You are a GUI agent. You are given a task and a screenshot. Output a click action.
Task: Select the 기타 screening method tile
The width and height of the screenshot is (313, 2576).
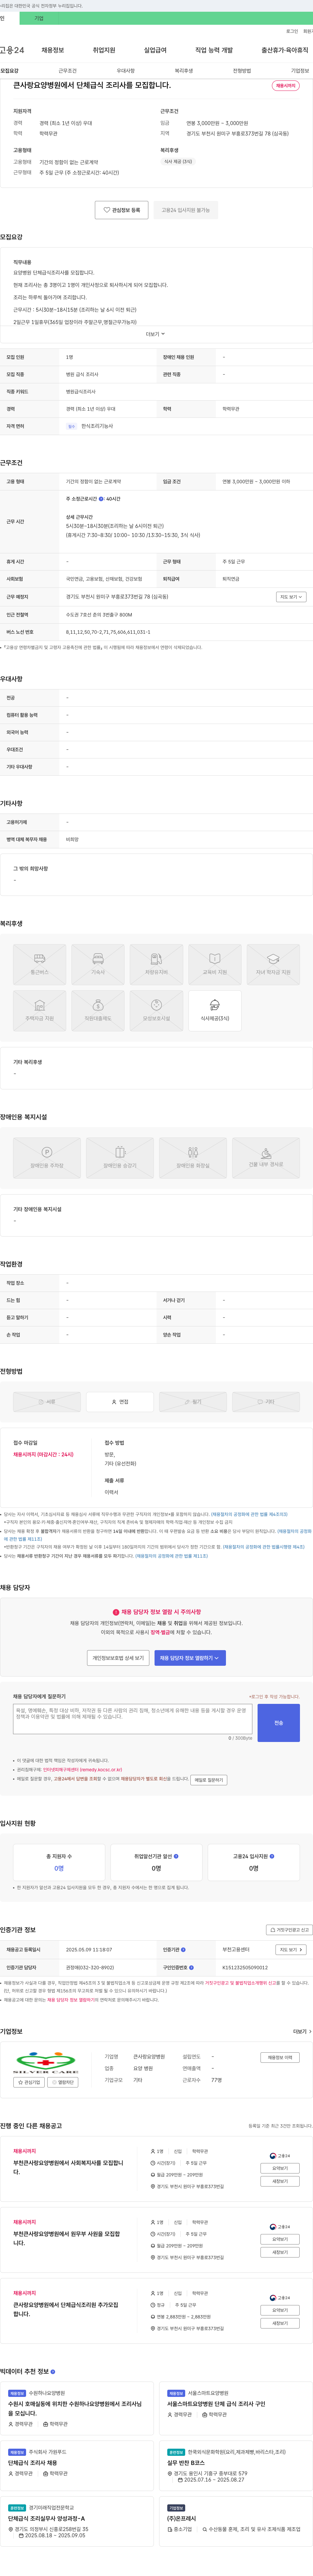(266, 1402)
